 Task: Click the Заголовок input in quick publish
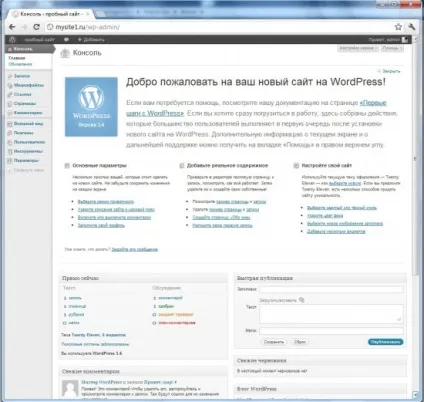pos(331,289)
